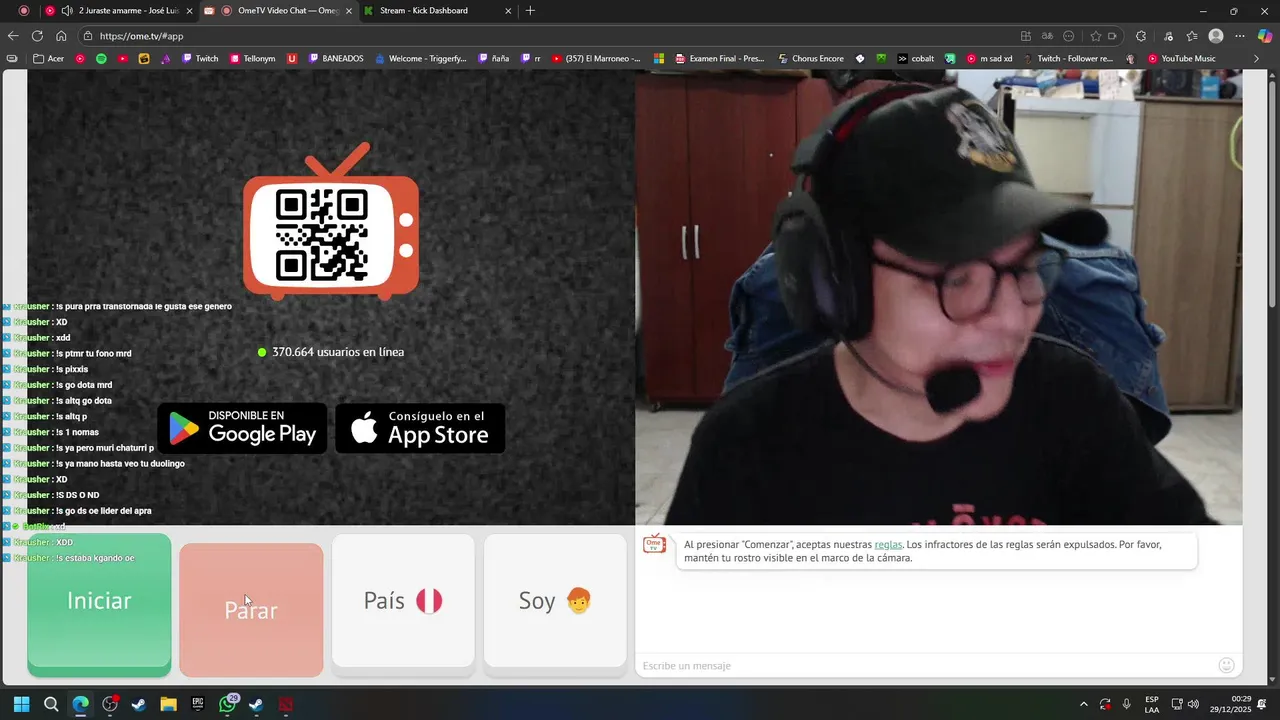Open the Favorites list button
The image size is (1280, 720).
[x=1192, y=36]
